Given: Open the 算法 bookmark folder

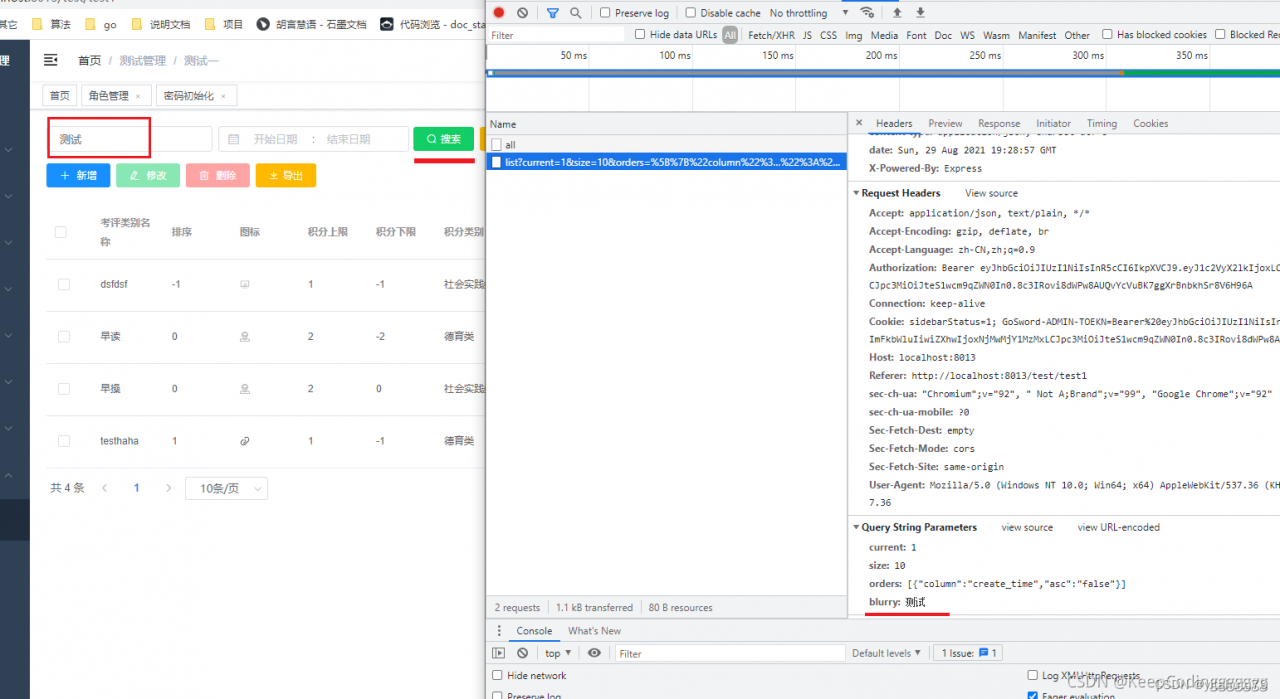Looking at the screenshot, I should point(52,23).
